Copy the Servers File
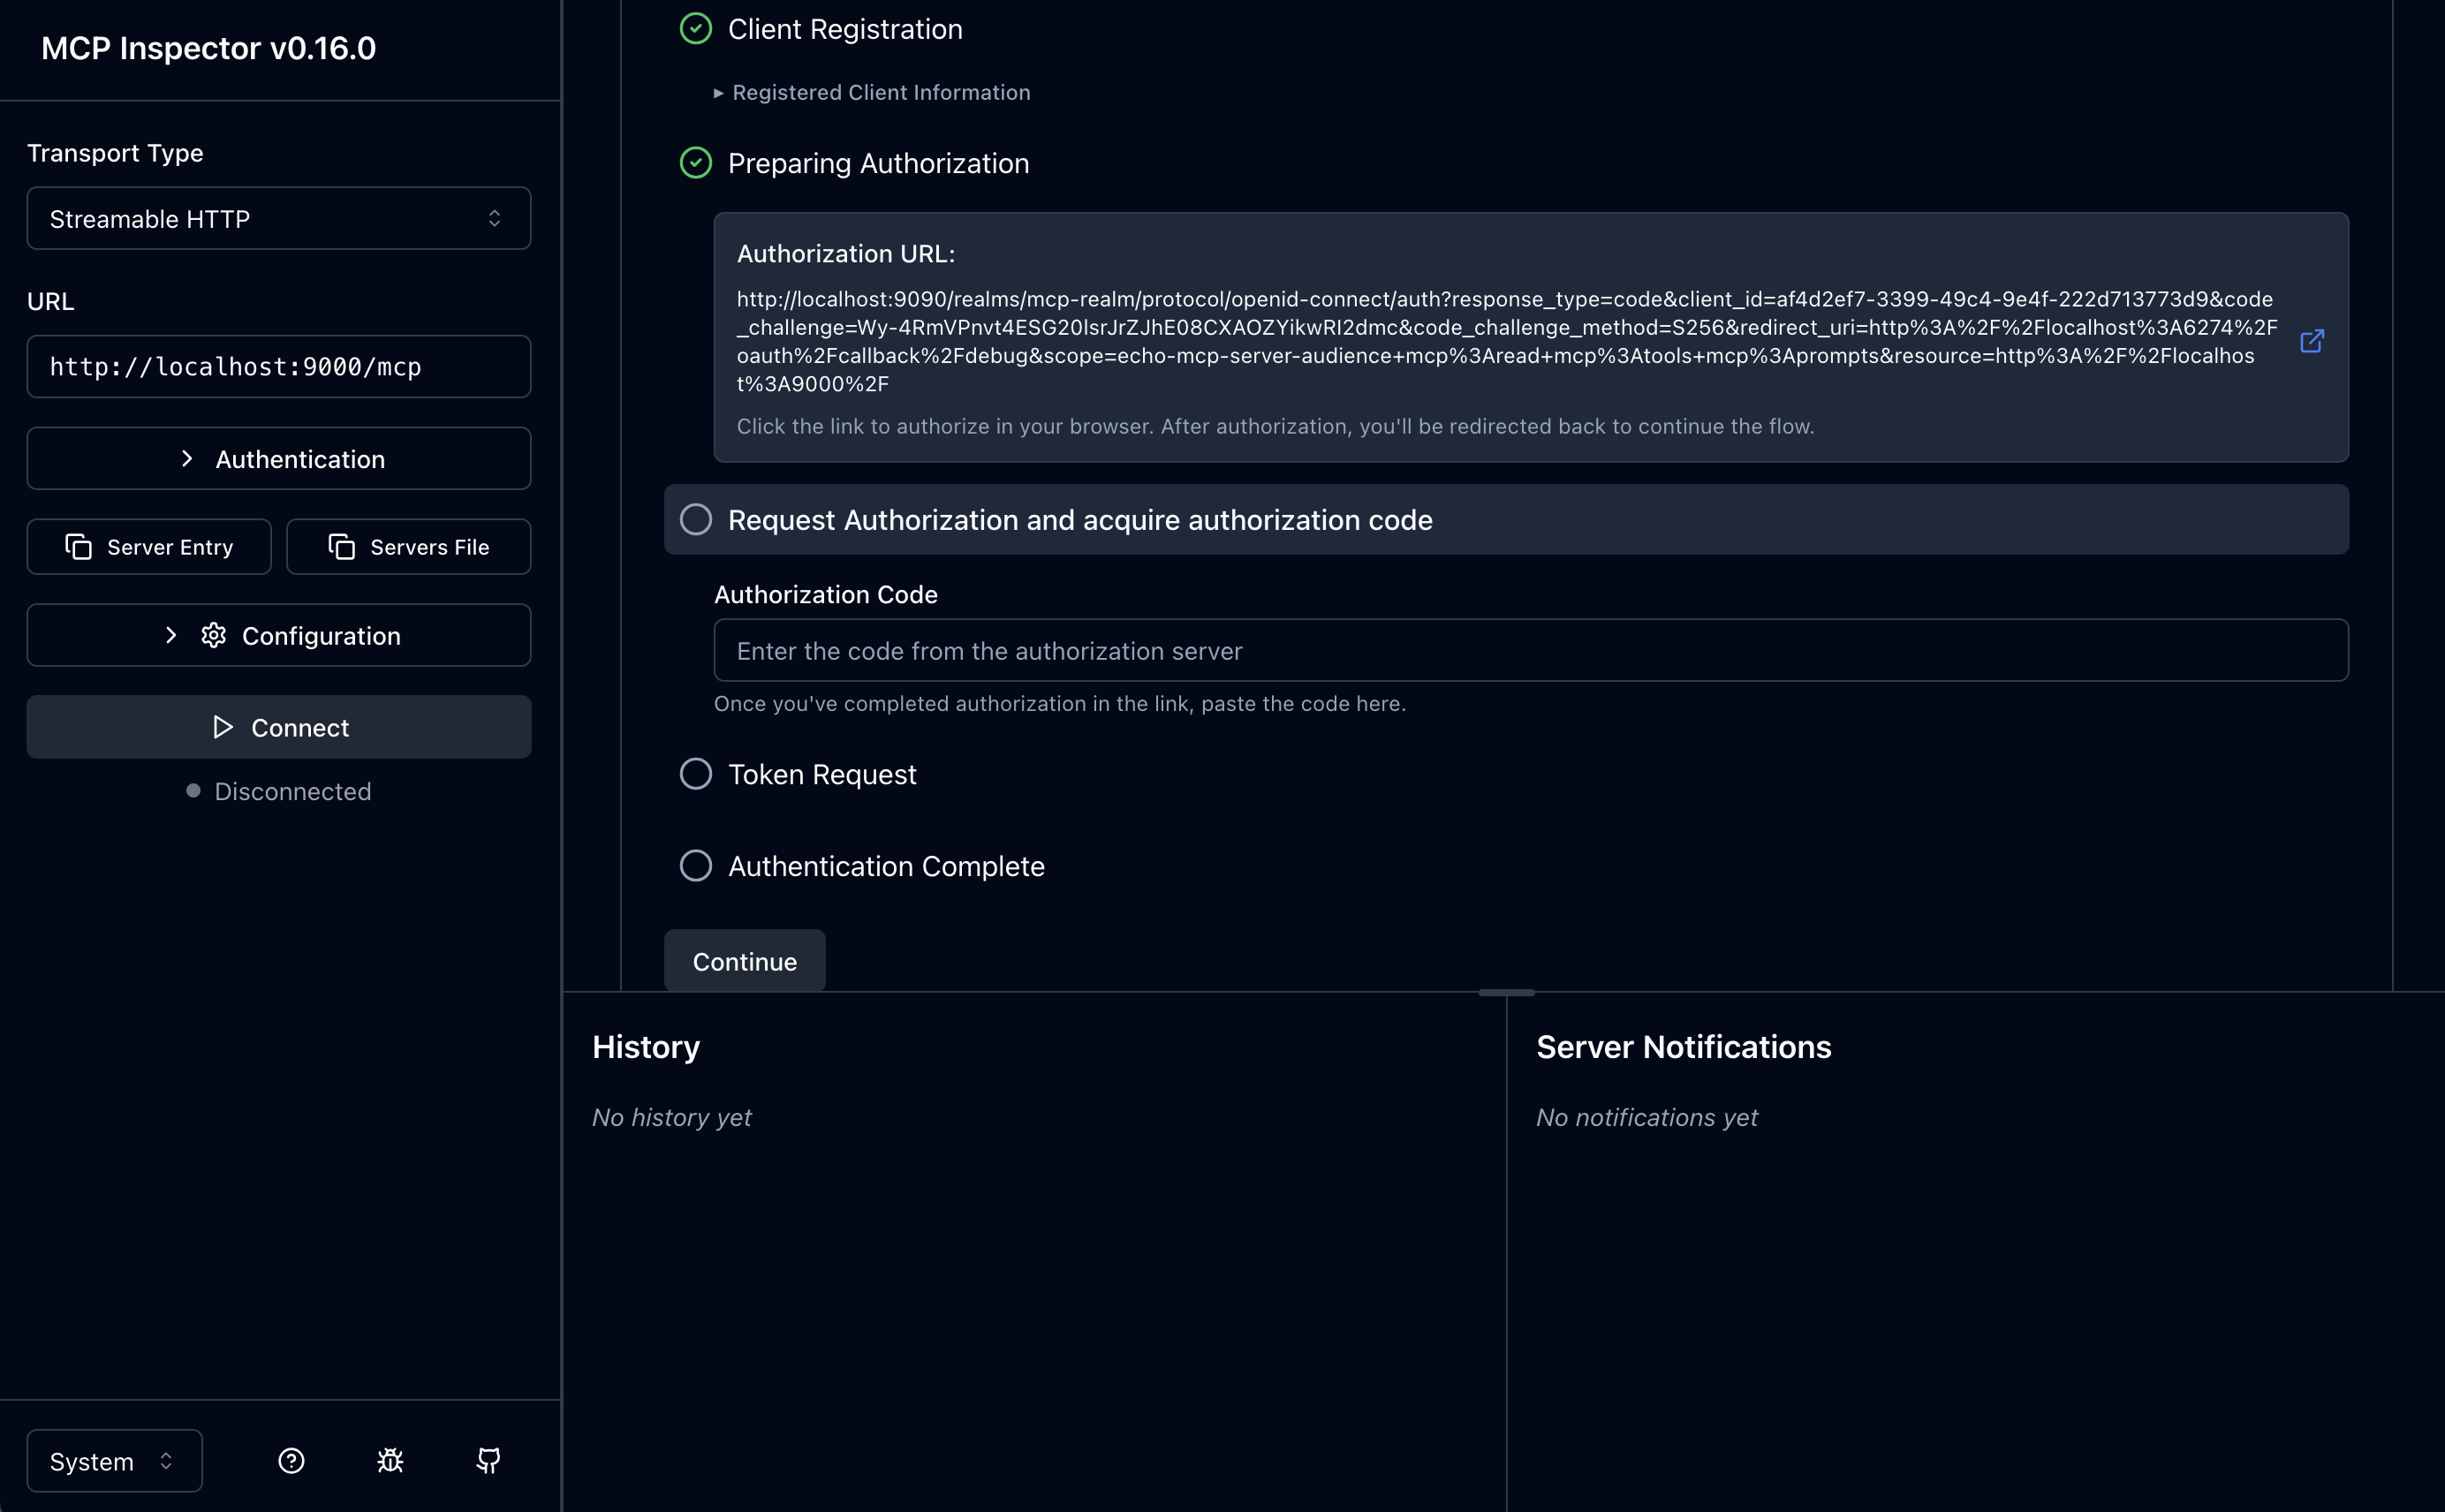This screenshot has height=1512, width=2445. [x=409, y=547]
